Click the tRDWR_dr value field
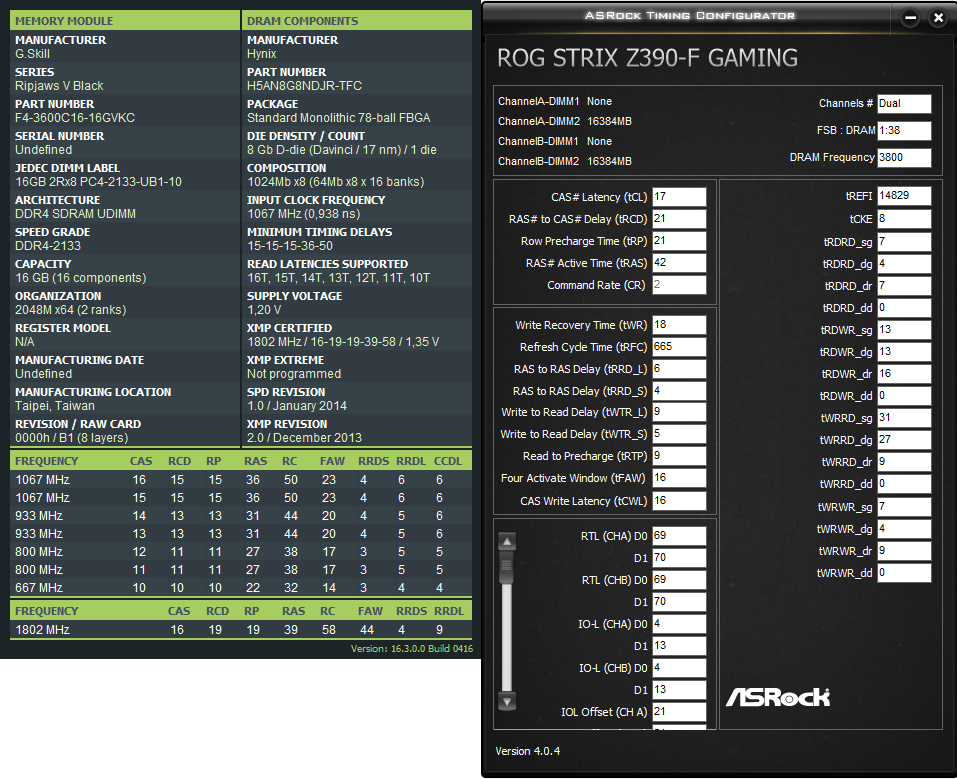 904,374
